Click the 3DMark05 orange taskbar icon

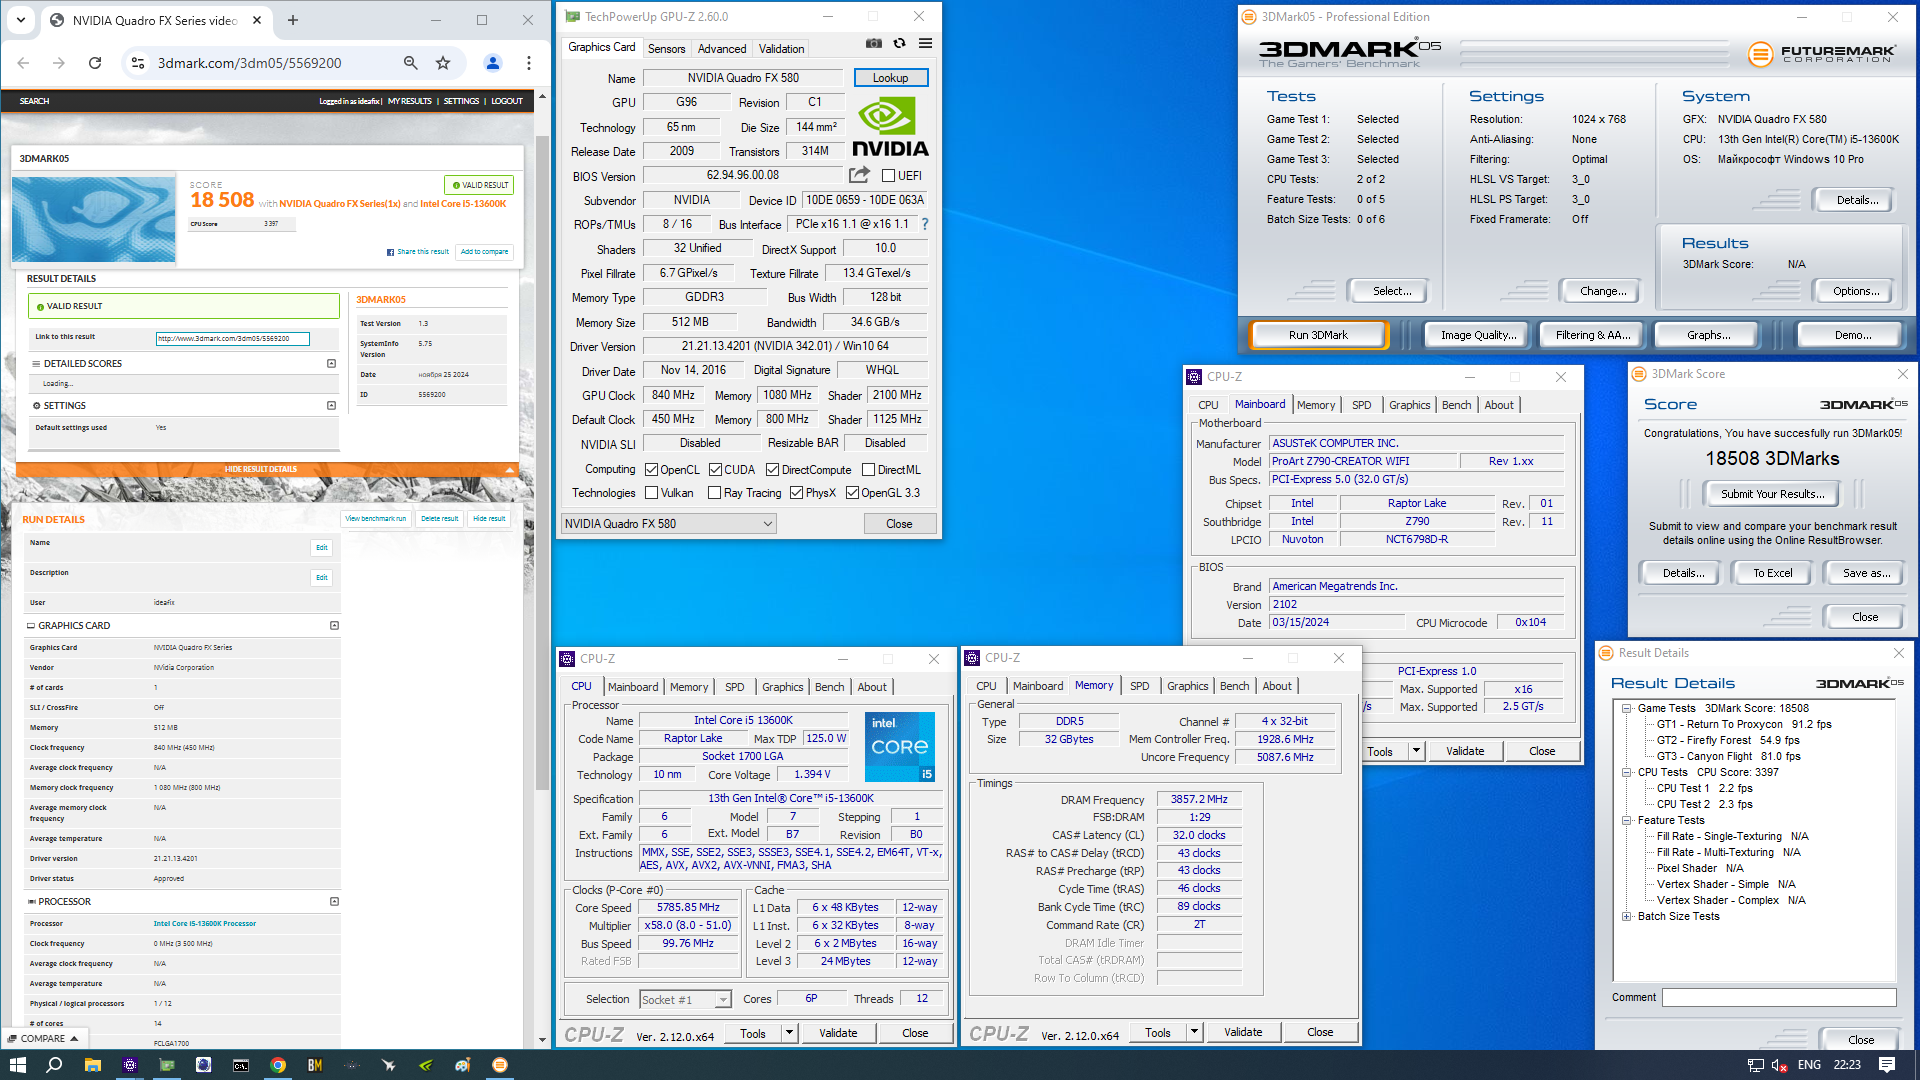point(500,1065)
